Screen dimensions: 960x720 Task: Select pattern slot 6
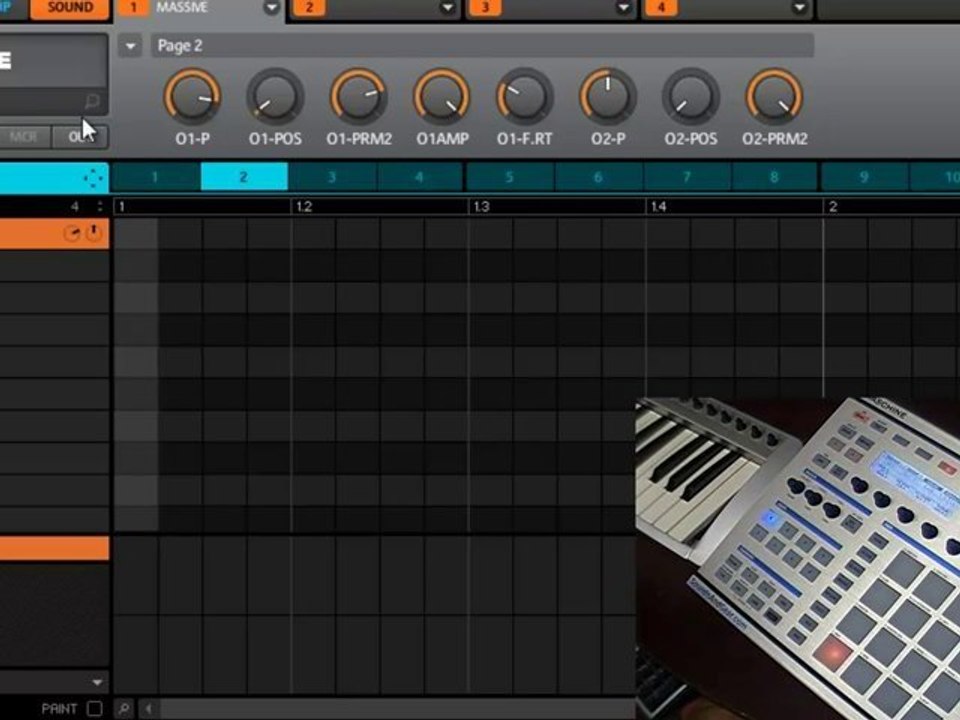598,178
